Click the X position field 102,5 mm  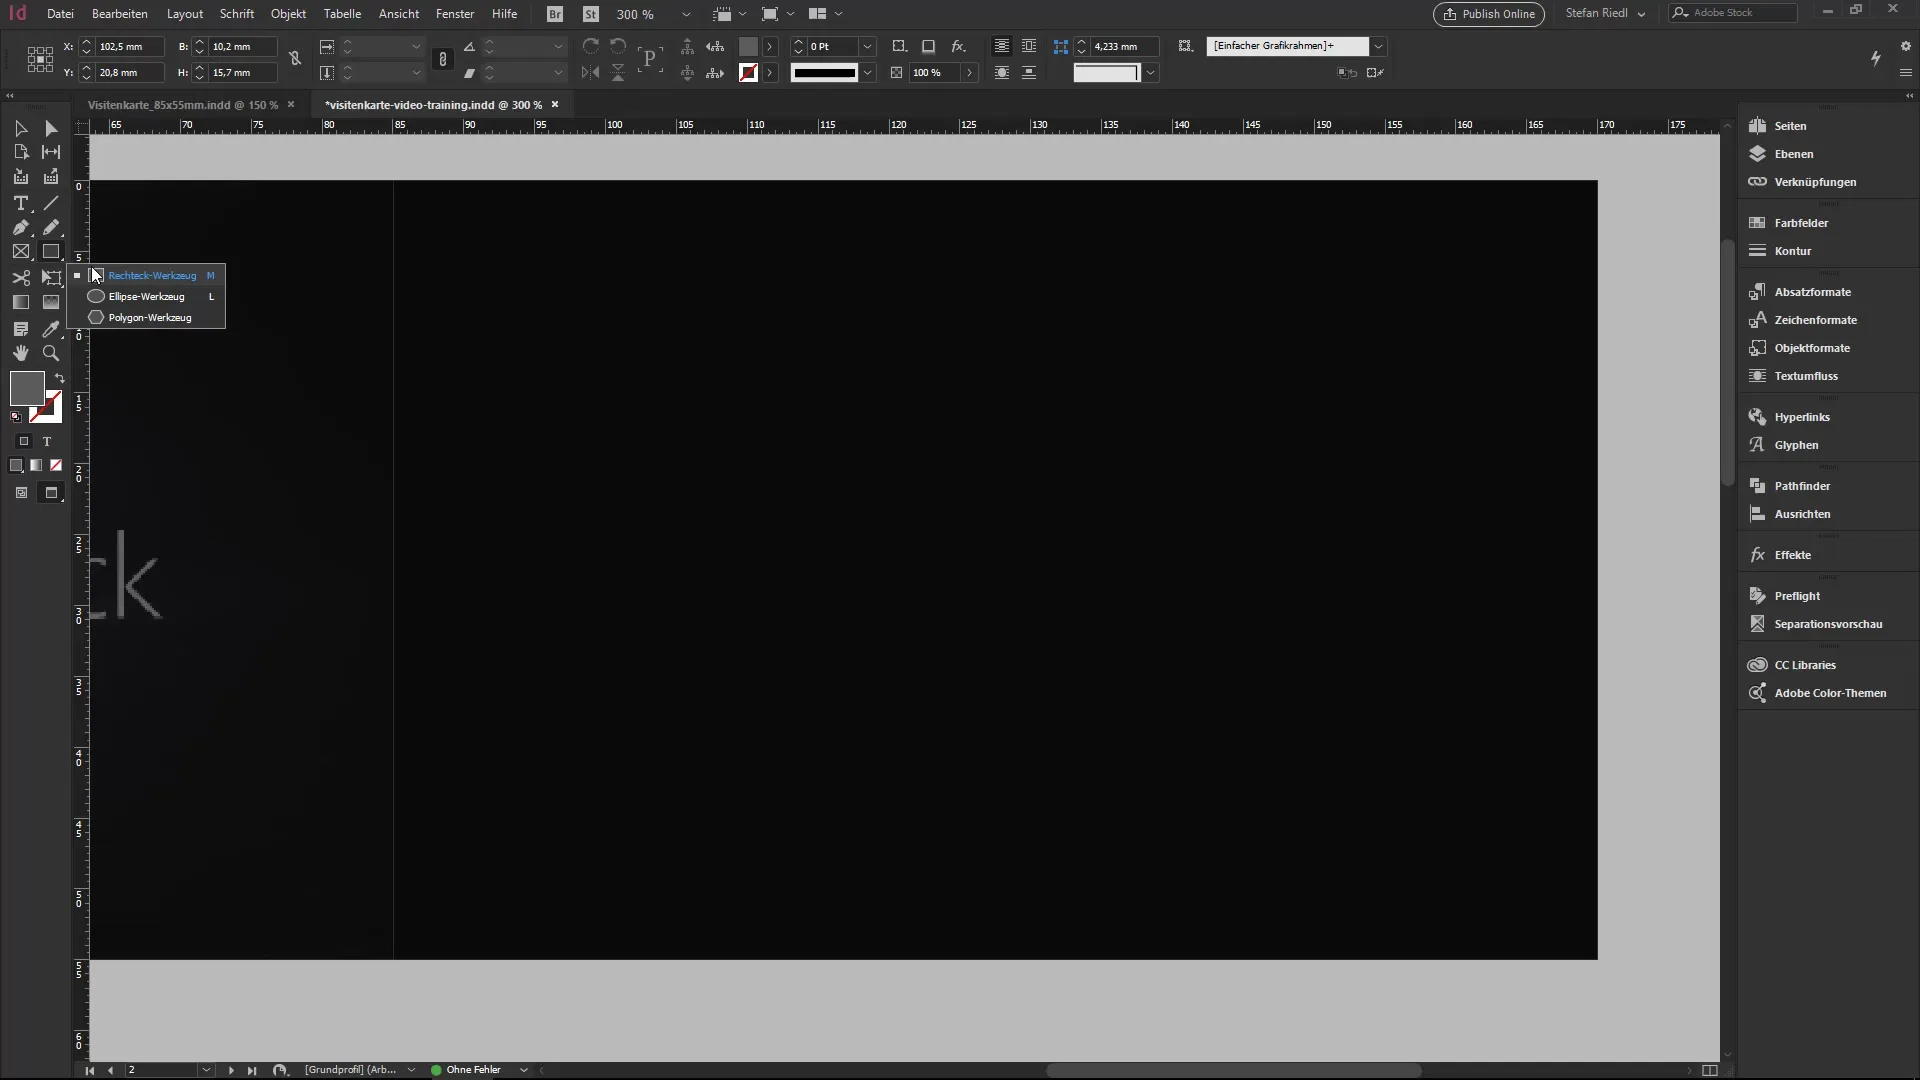(130, 46)
